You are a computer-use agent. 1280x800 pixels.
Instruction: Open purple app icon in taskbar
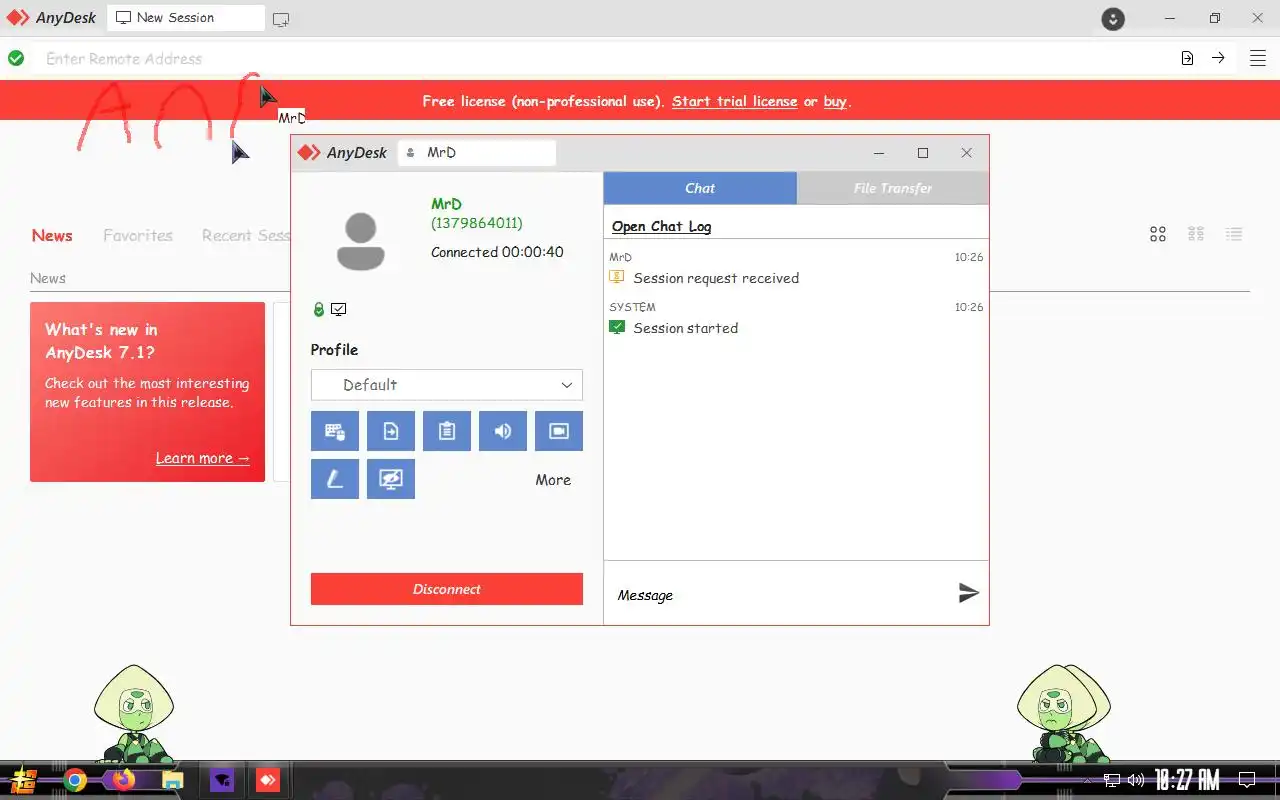tap(222, 780)
